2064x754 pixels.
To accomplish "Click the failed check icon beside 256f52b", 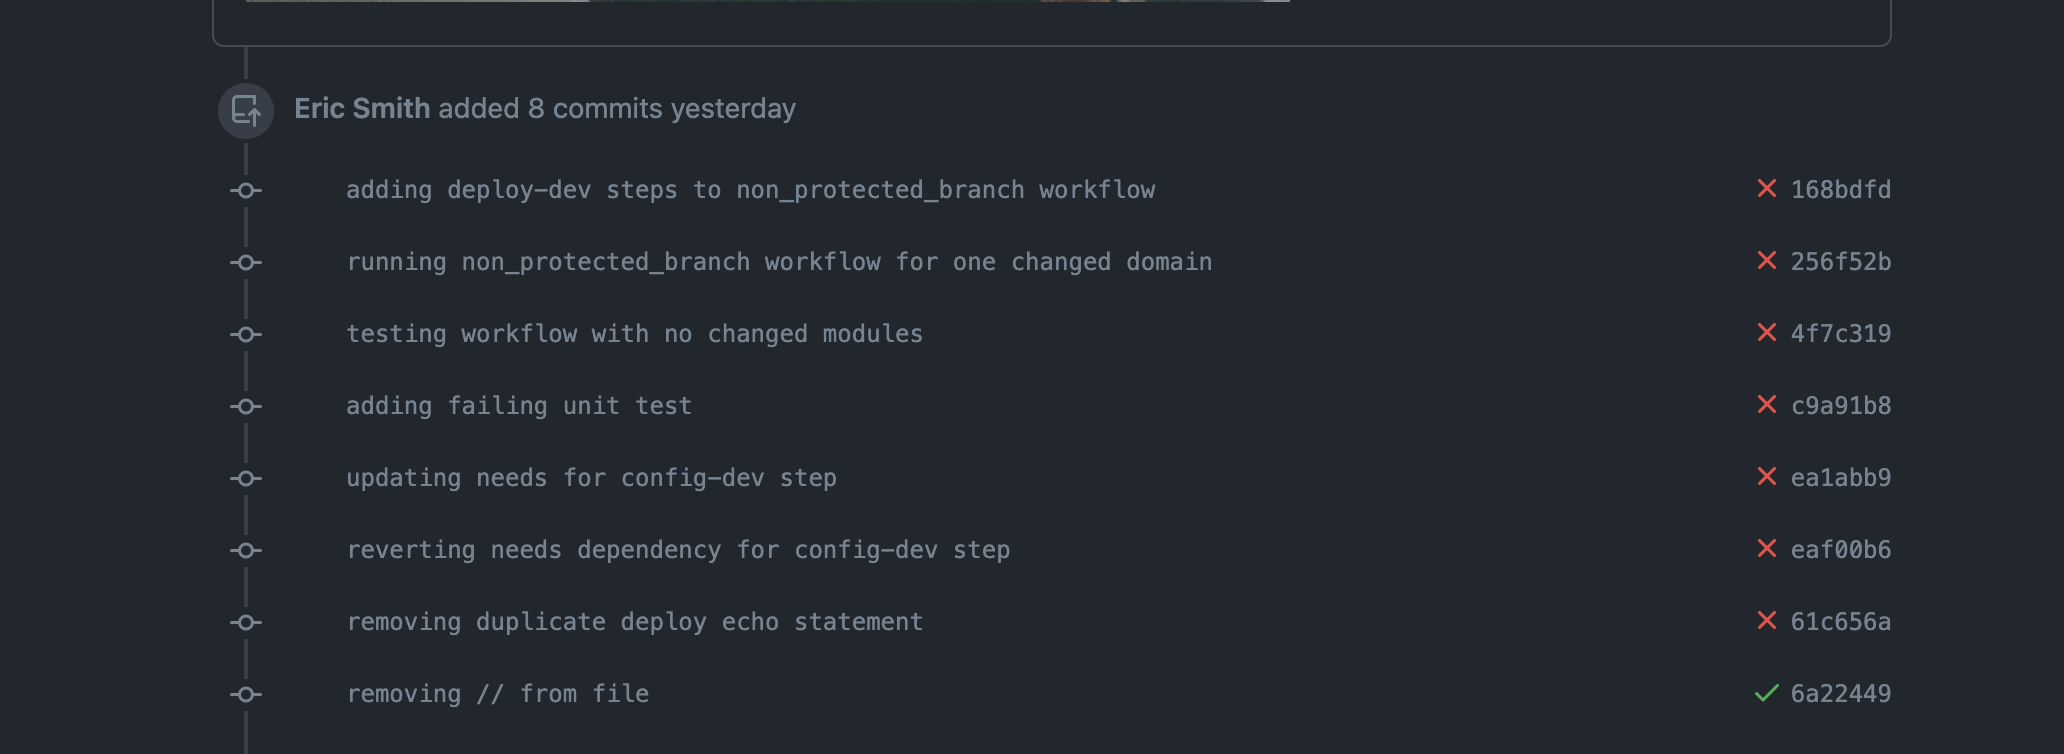I will click(x=1768, y=262).
